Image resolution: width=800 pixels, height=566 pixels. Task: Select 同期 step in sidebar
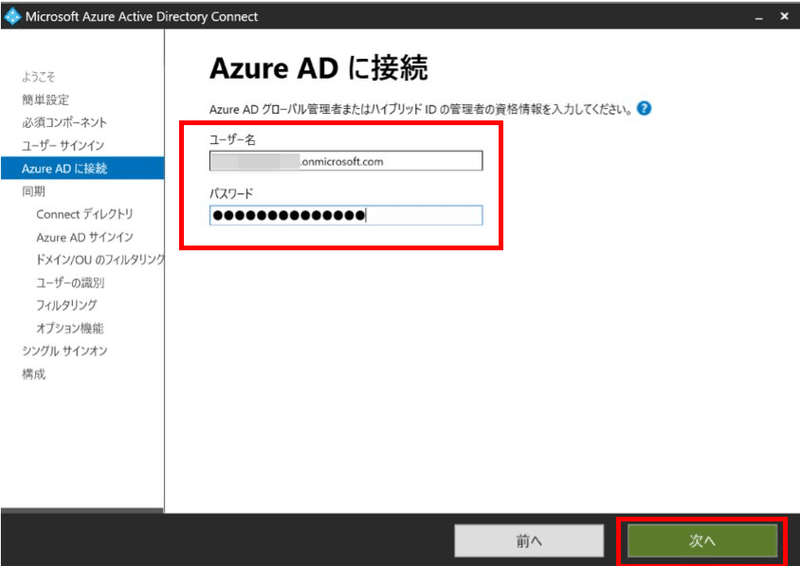point(34,191)
